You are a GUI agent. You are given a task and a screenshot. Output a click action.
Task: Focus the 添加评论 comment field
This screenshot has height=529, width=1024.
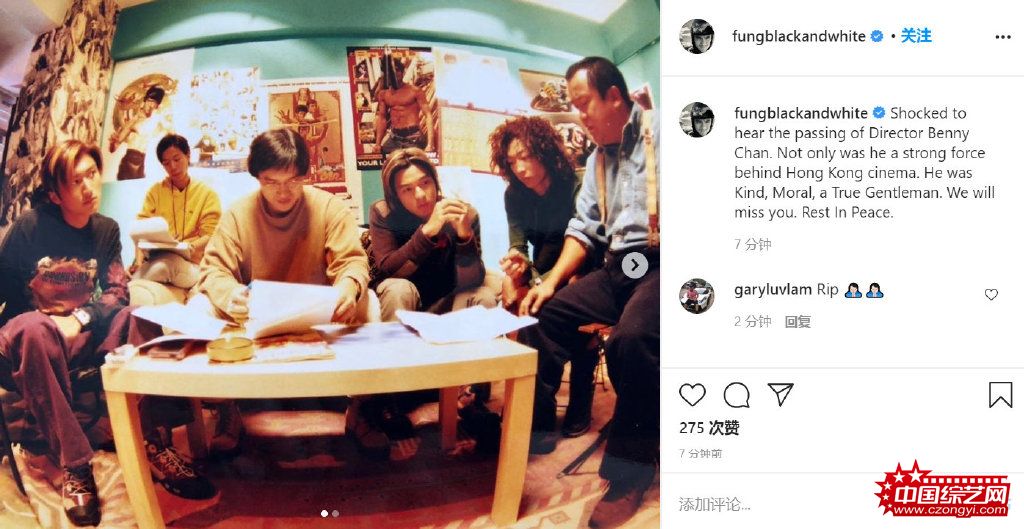(771, 504)
